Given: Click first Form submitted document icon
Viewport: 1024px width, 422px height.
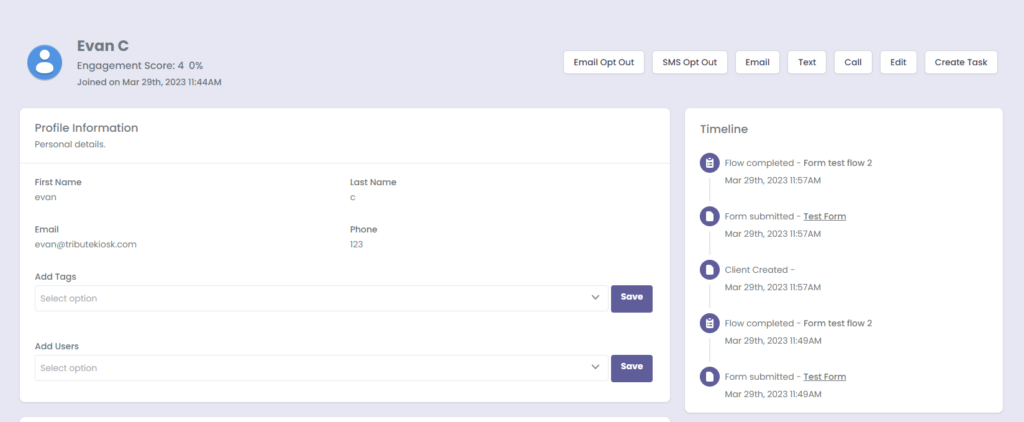Looking at the screenshot, I should pos(709,216).
